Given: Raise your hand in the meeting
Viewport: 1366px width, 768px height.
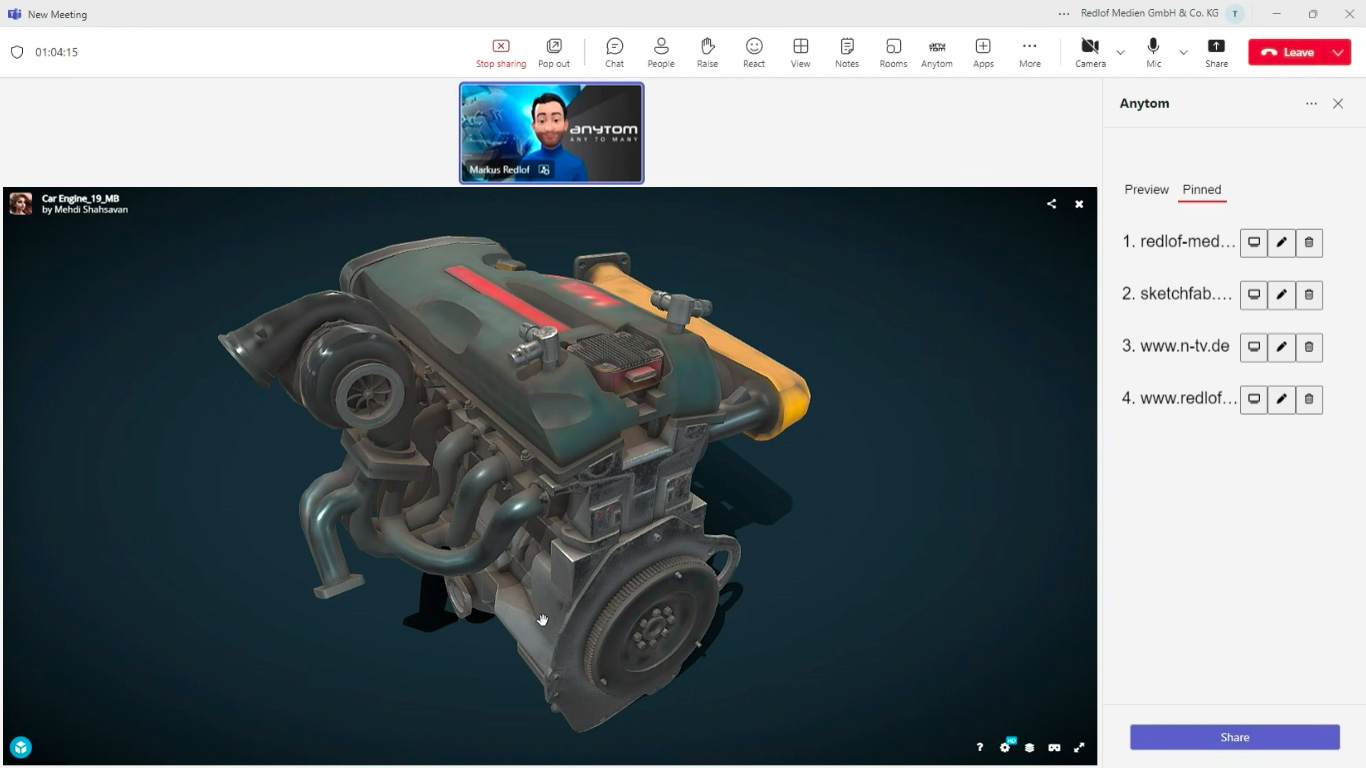Looking at the screenshot, I should (708, 53).
